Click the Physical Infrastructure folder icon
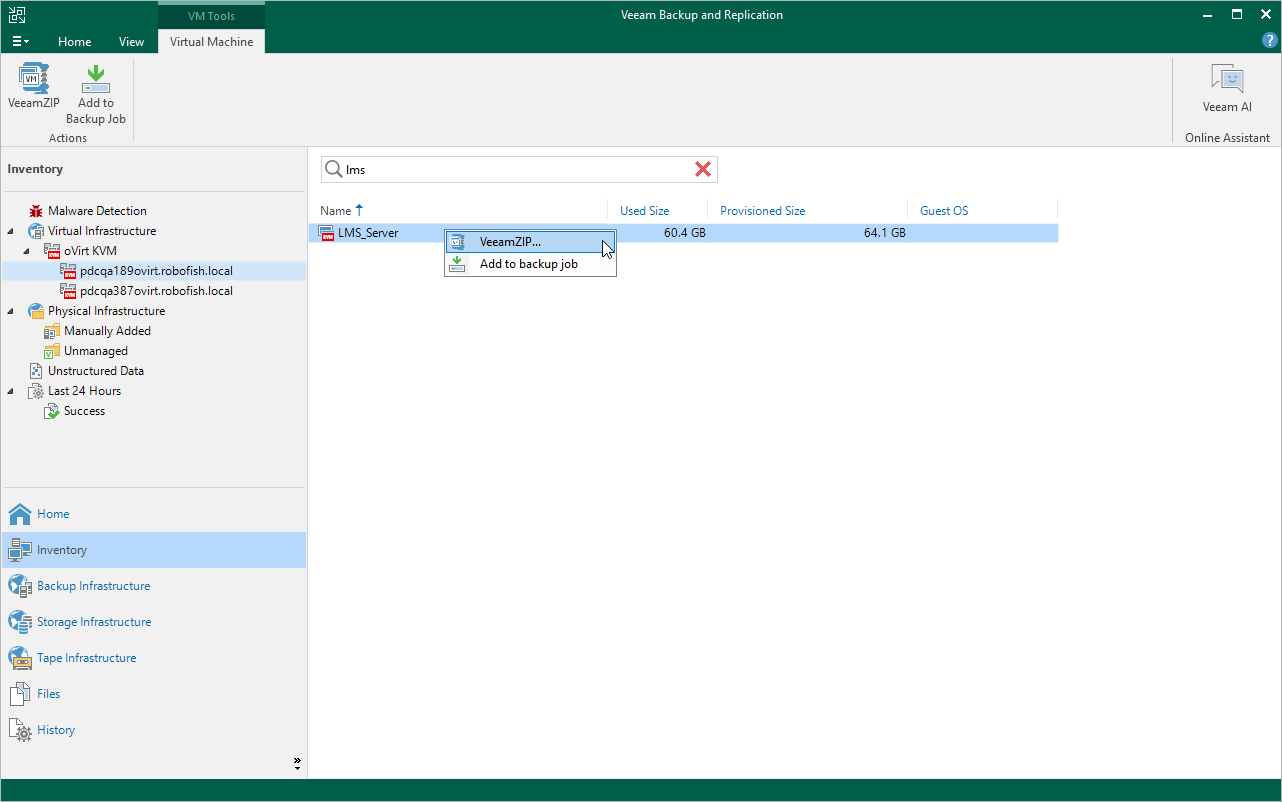 coord(36,311)
